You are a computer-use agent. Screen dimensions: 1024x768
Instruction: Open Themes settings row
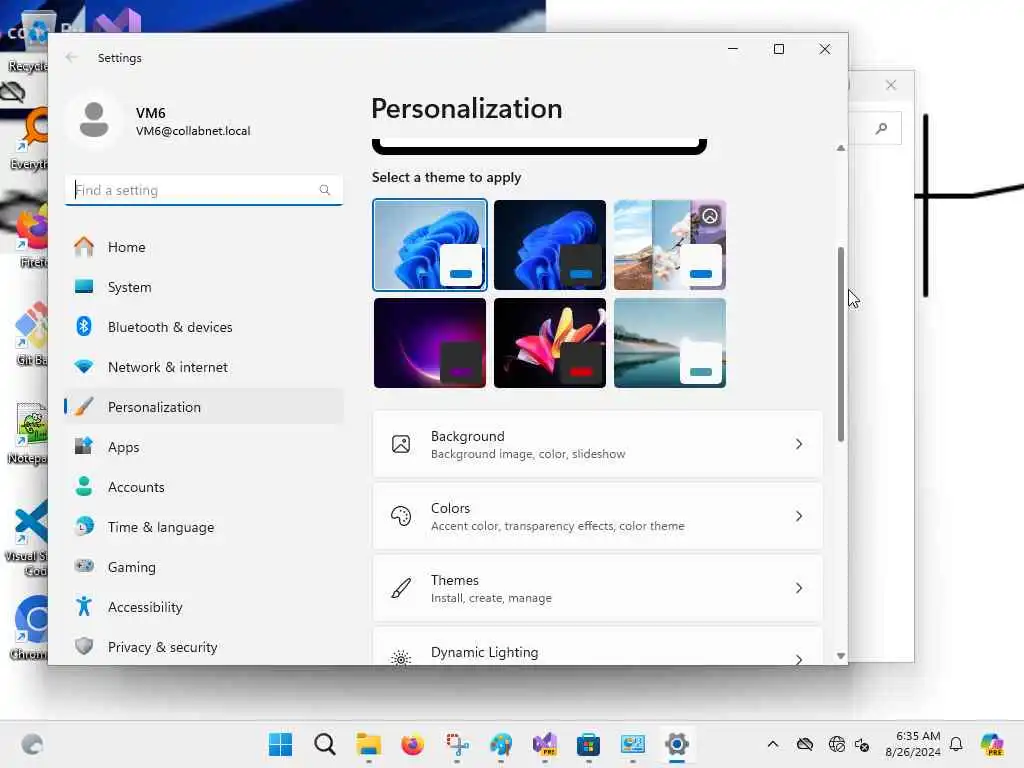click(598, 588)
